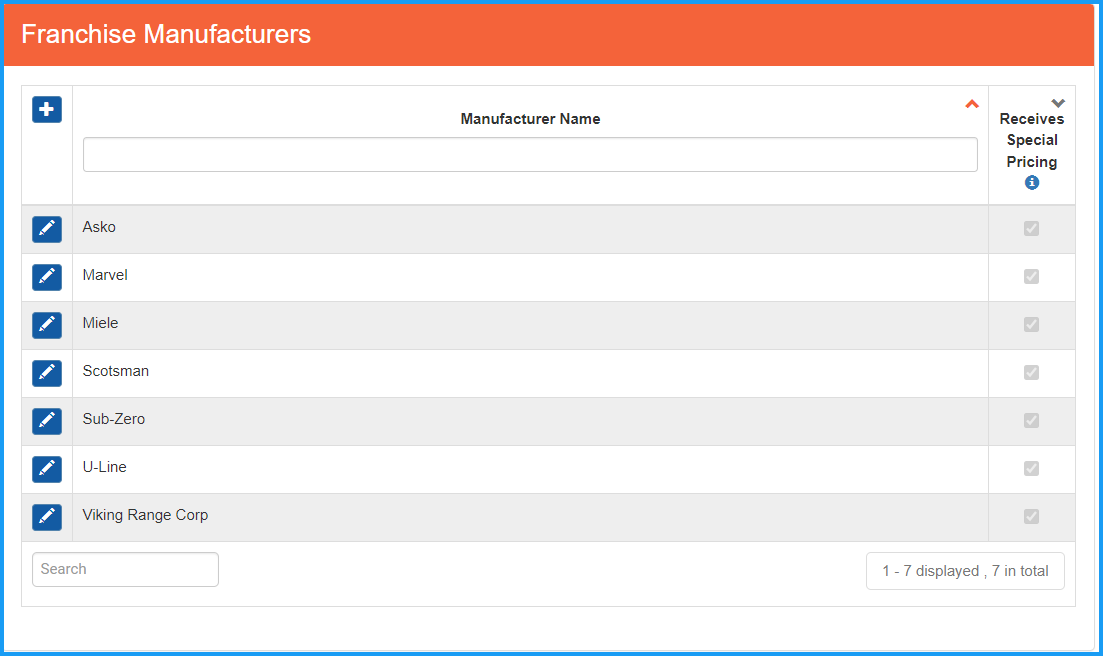Image resolution: width=1103 pixels, height=656 pixels.
Task: Edit the Asko manufacturer row
Action: [47, 229]
